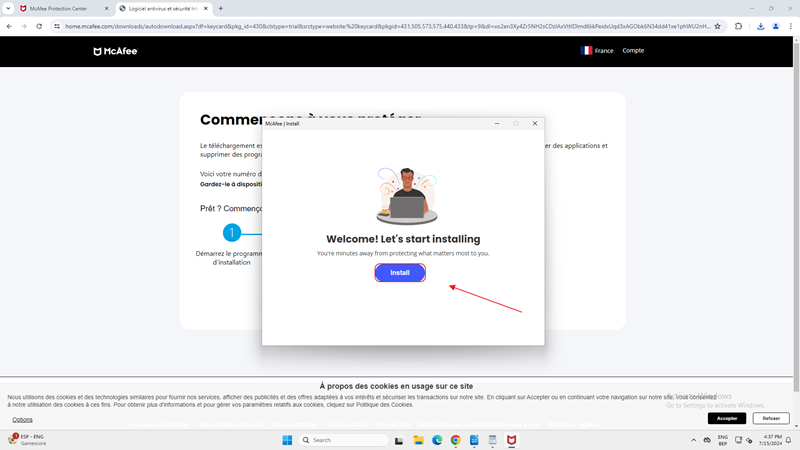
Task: Open cookie Options link
Action: pyautogui.click(x=22, y=419)
